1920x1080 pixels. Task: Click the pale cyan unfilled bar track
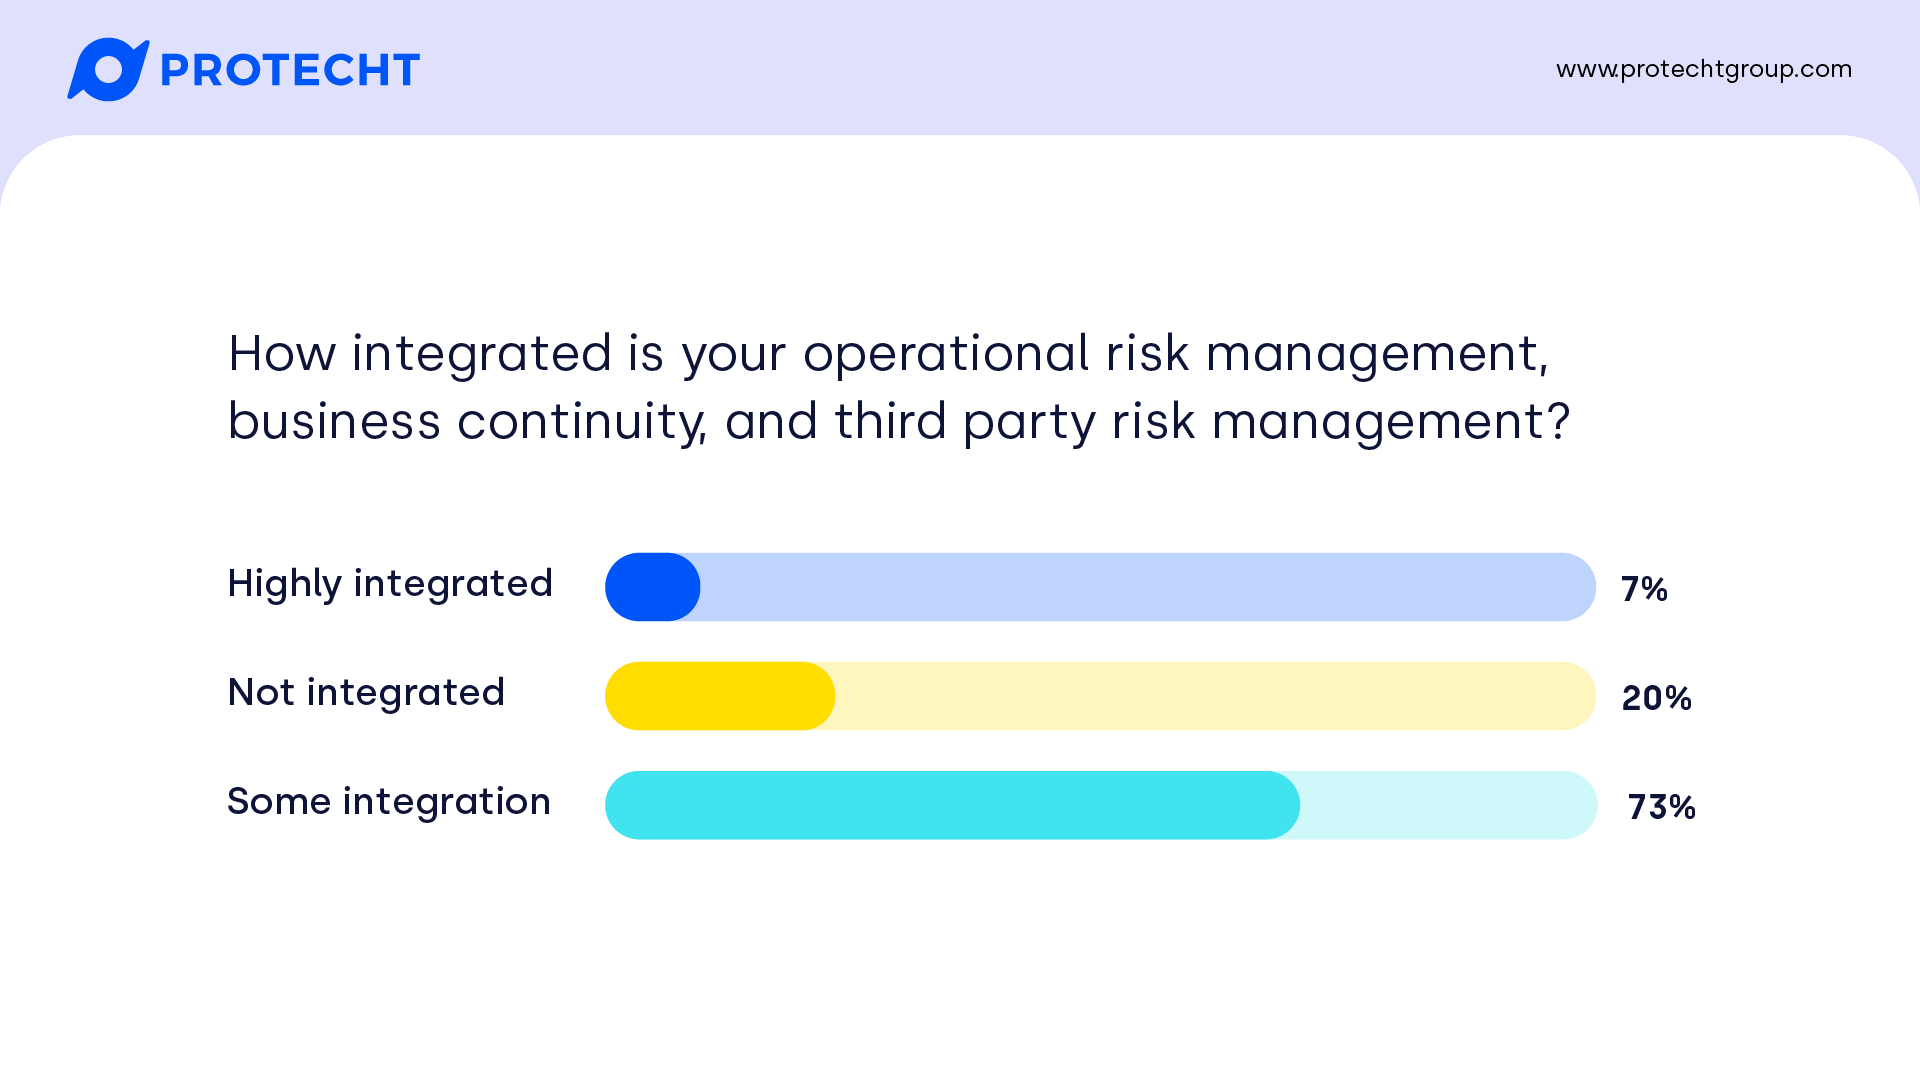[1447, 805]
